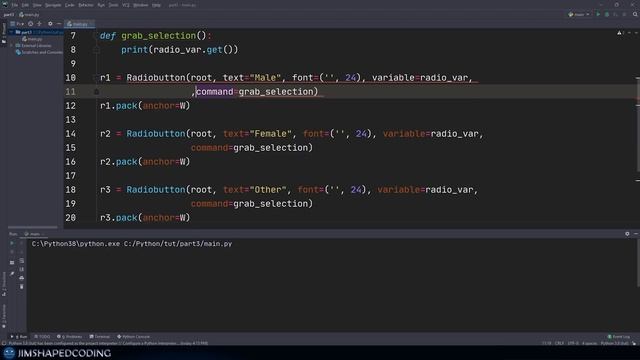Click the trash clear-all icon in Run panel
This screenshot has width=640, height=360.
pos(22,287)
